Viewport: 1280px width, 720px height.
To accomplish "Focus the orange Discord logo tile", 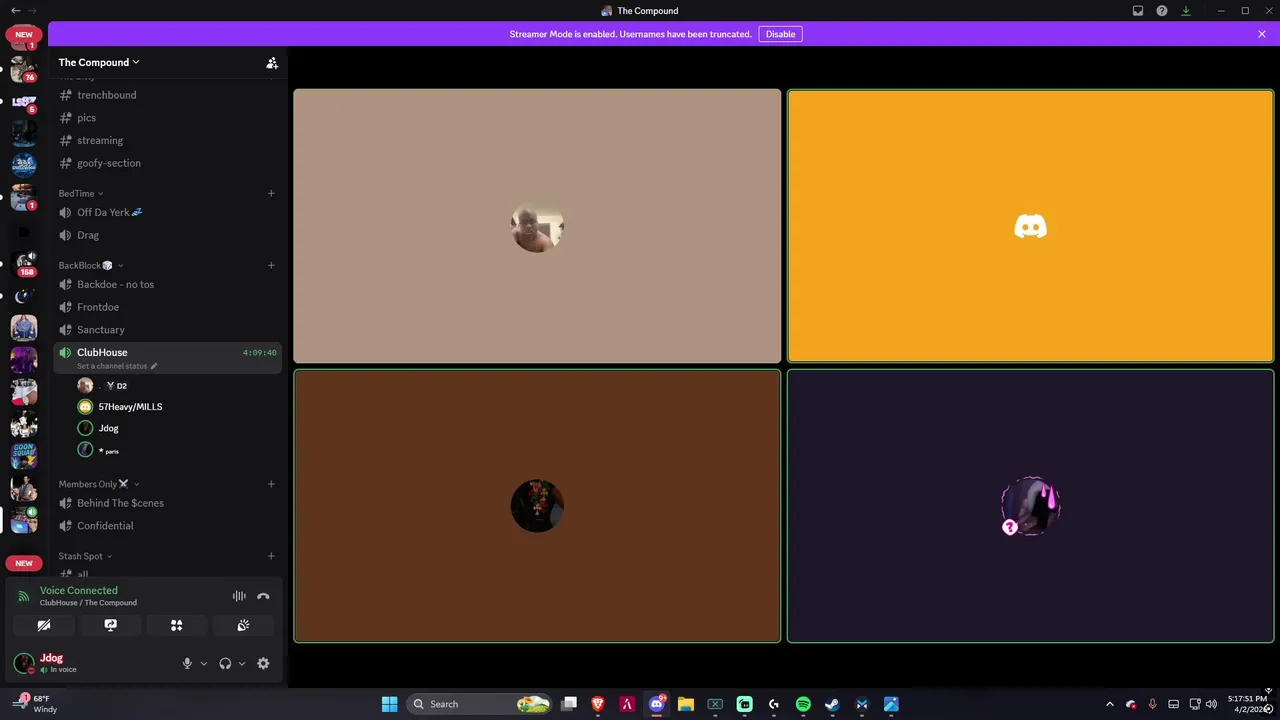I will tap(1030, 226).
